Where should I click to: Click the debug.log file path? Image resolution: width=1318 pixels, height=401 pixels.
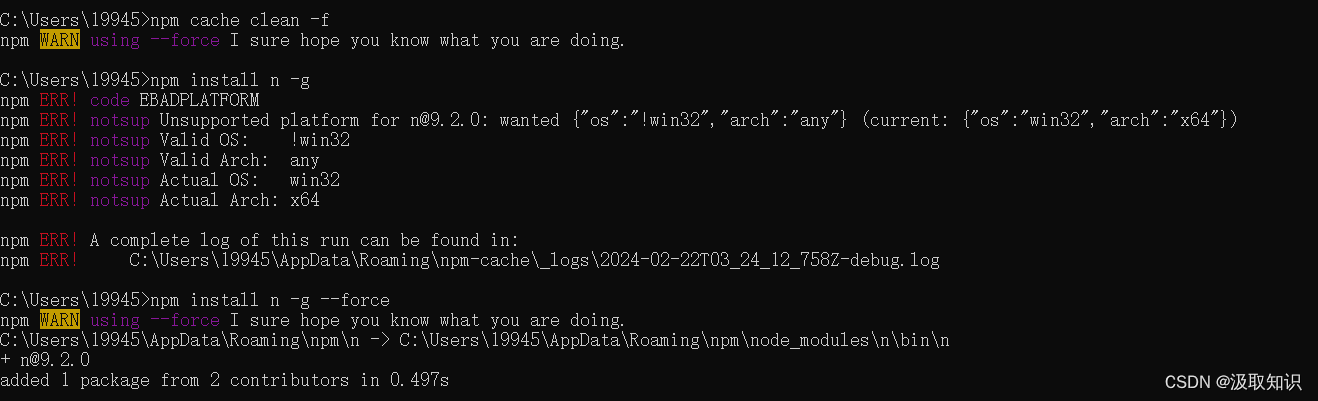pyautogui.click(x=535, y=260)
